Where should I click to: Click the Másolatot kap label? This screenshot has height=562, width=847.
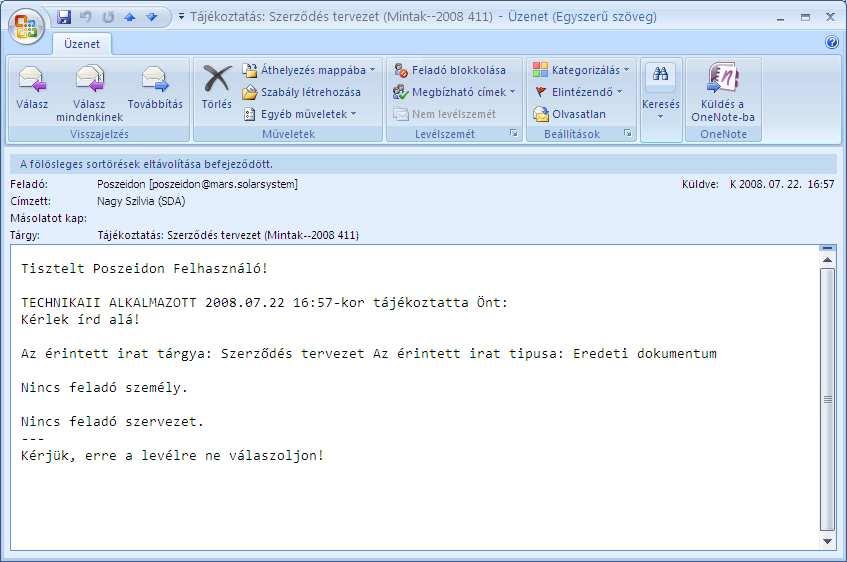click(48, 218)
